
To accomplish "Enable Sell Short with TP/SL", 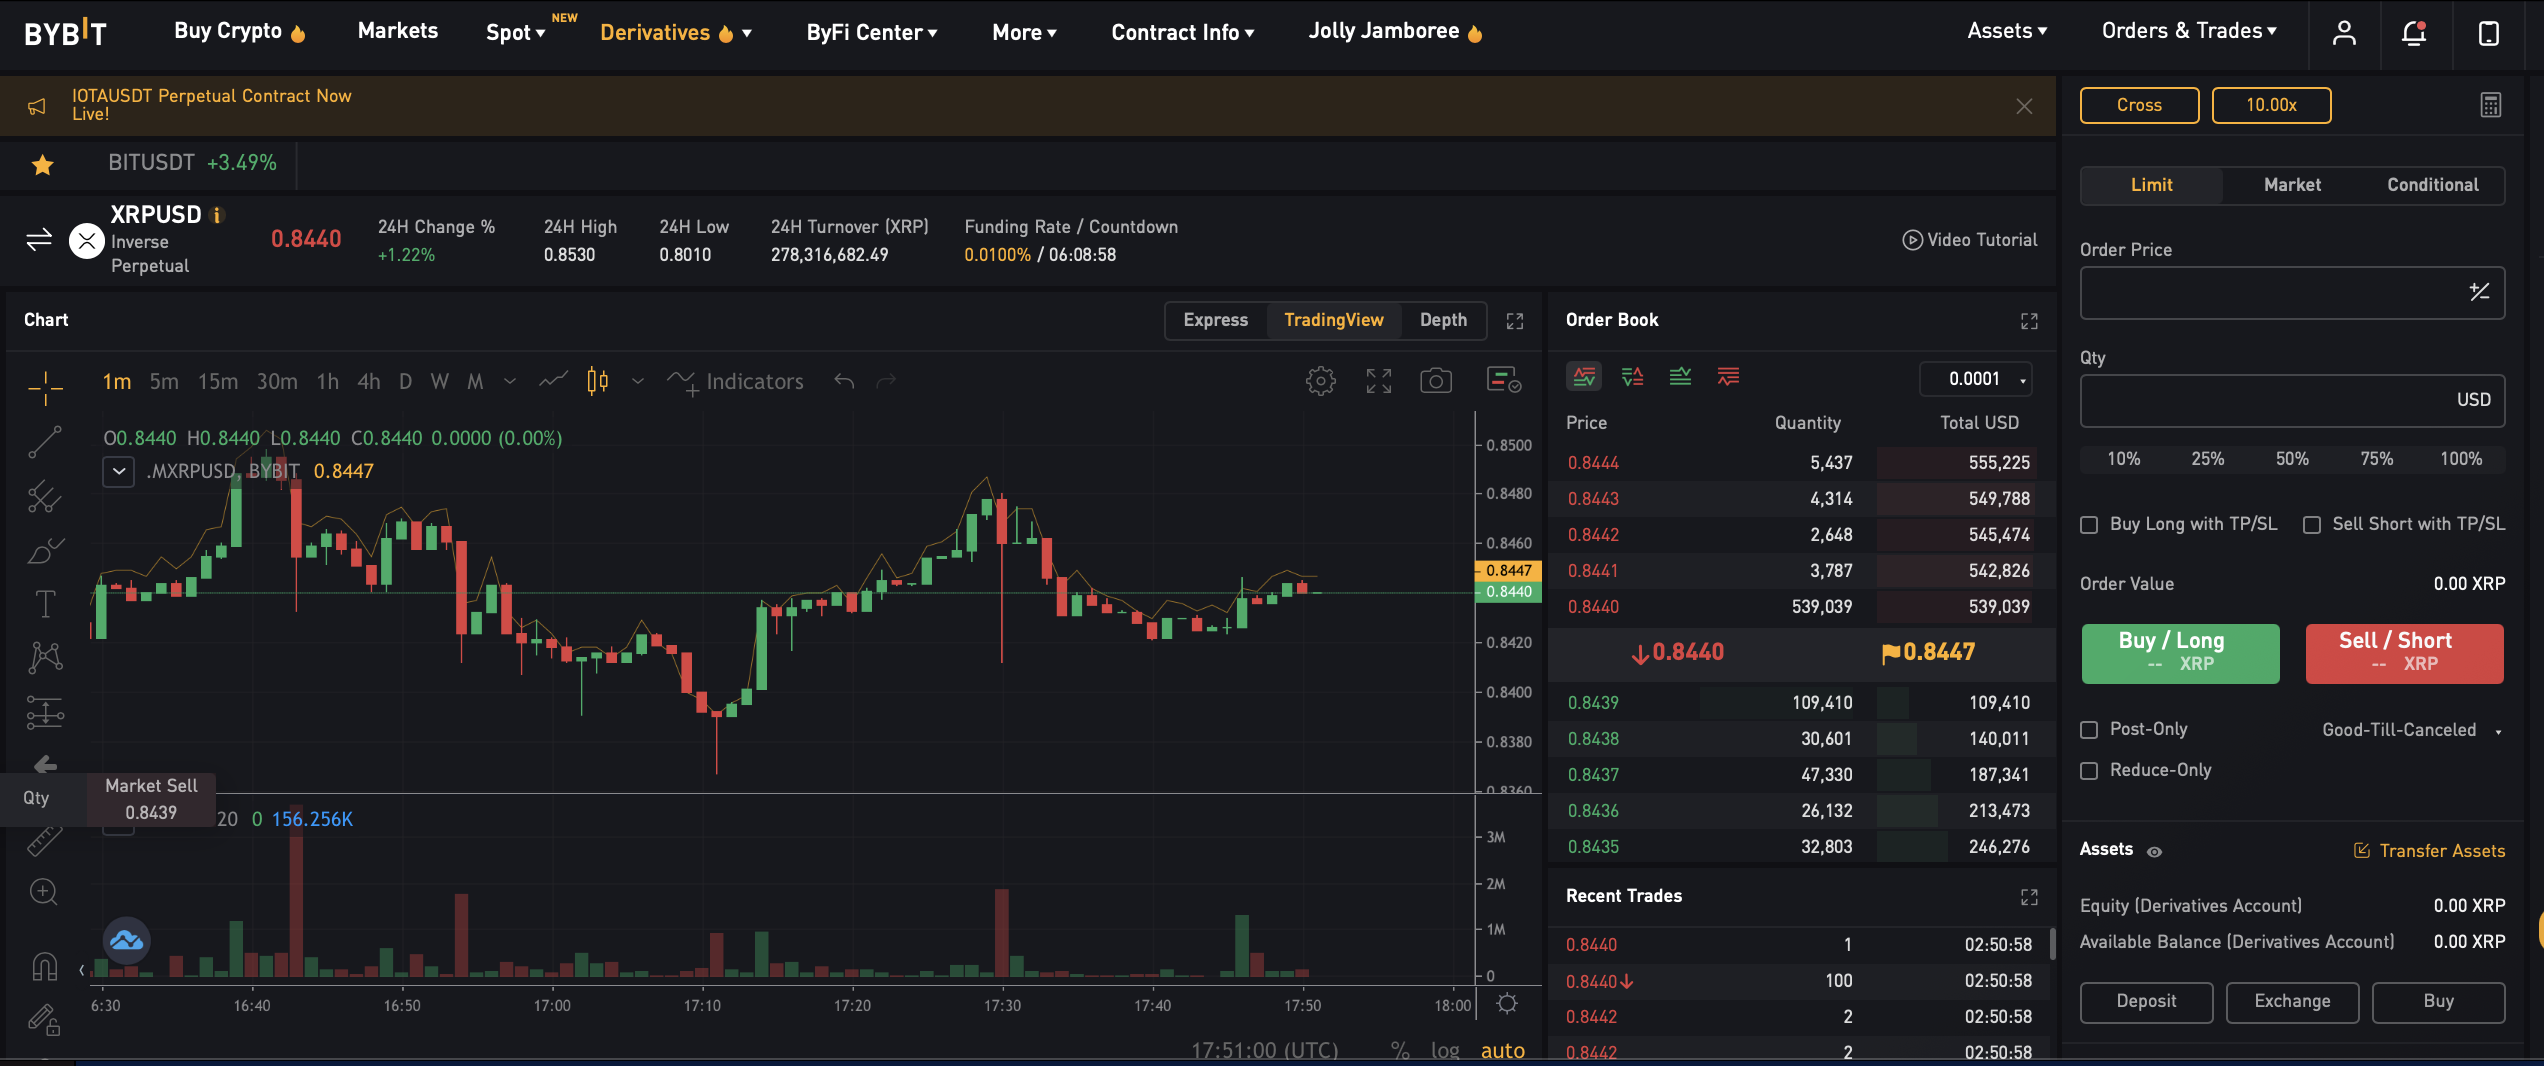I will 2312,525.
